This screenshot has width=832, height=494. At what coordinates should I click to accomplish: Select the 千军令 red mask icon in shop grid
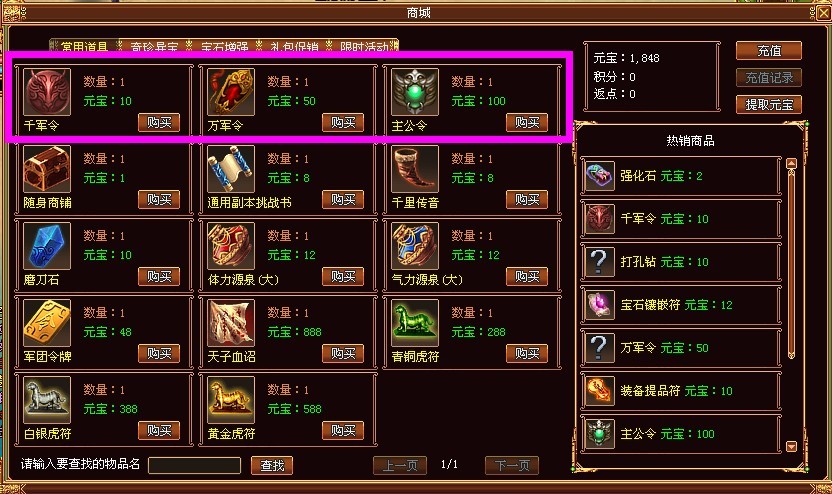coord(47,92)
